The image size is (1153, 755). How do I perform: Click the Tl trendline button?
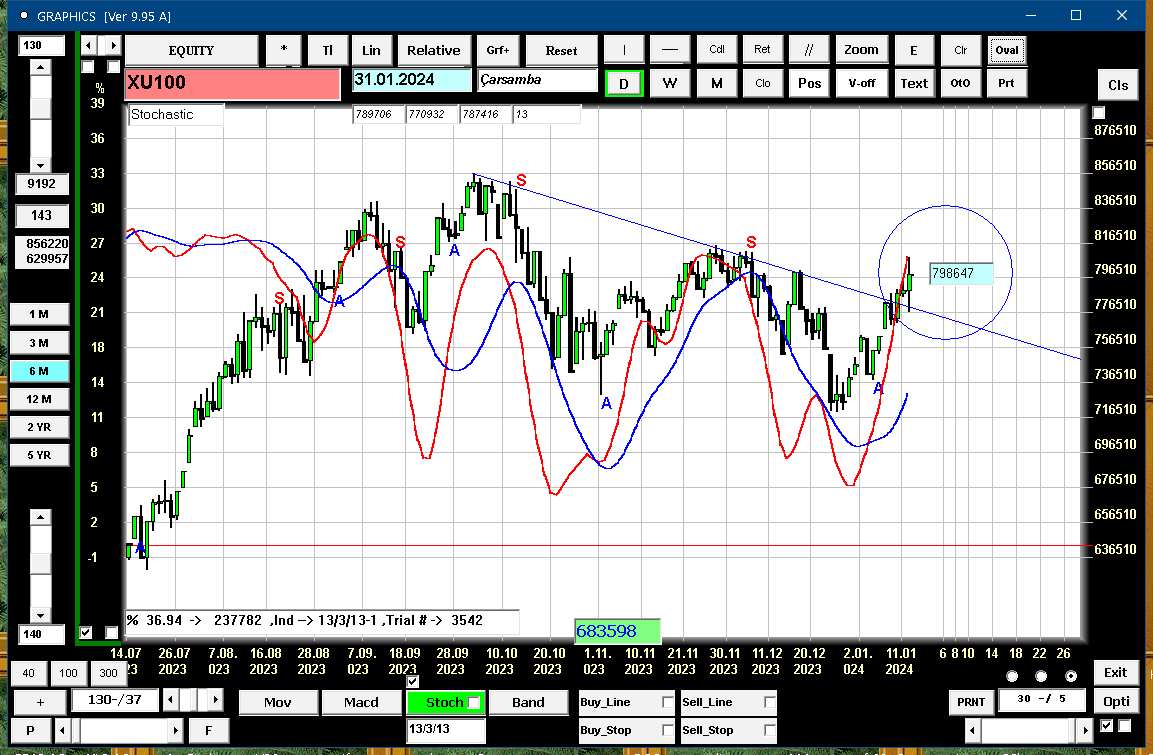coord(327,51)
